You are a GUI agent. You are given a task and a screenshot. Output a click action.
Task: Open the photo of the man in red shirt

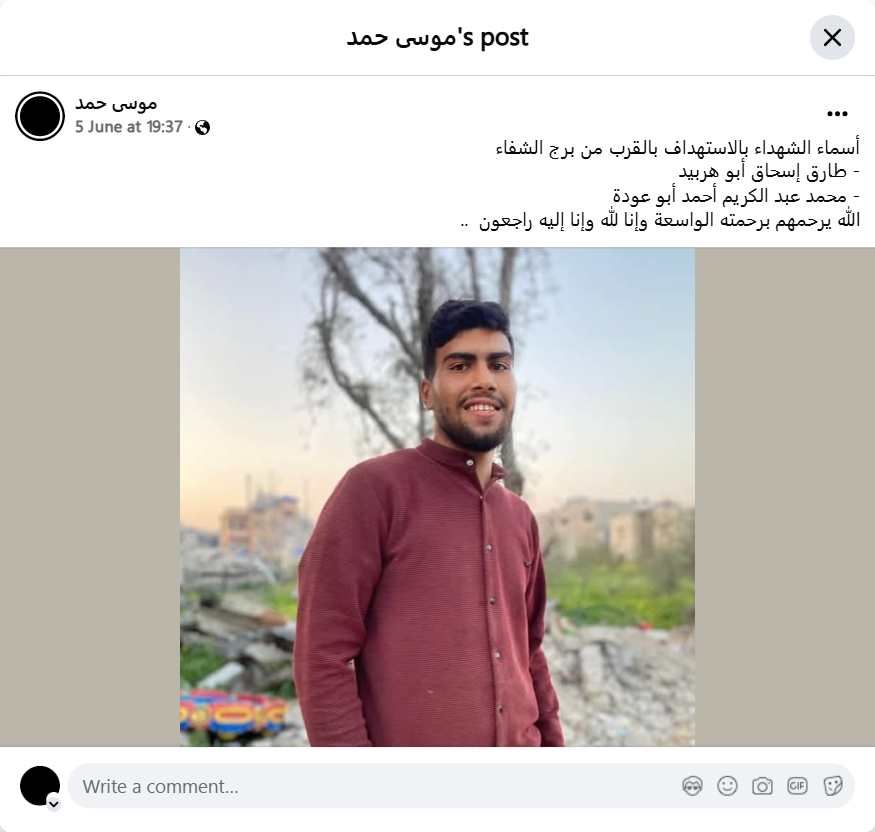(437, 497)
